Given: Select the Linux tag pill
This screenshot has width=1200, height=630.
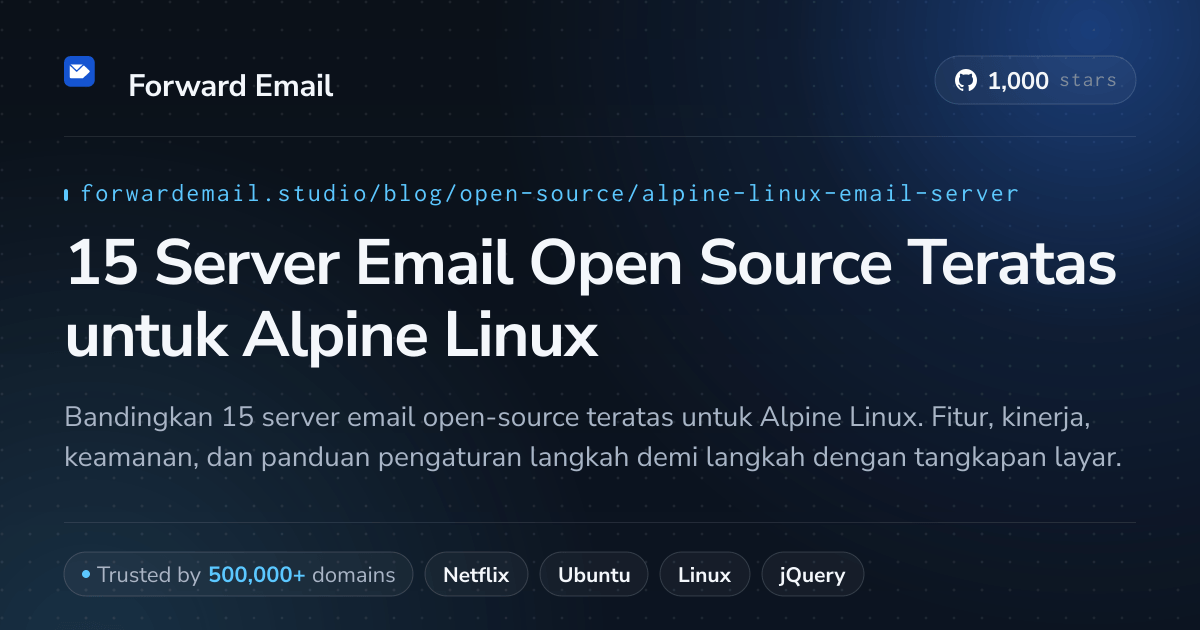Looking at the screenshot, I should tap(705, 575).
